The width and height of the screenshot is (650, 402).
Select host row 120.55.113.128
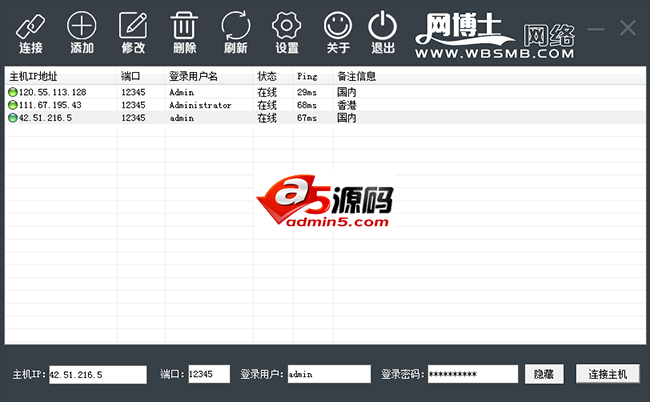pyautogui.click(x=325, y=92)
